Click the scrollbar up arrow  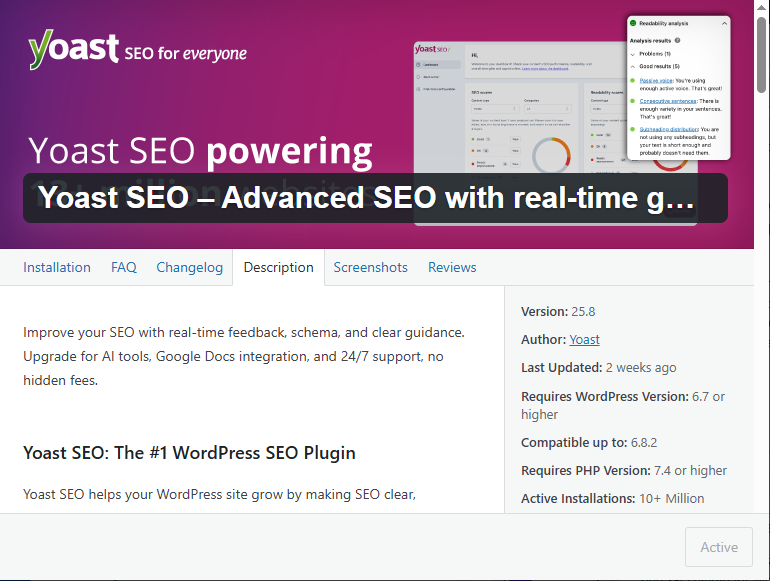click(762, 7)
